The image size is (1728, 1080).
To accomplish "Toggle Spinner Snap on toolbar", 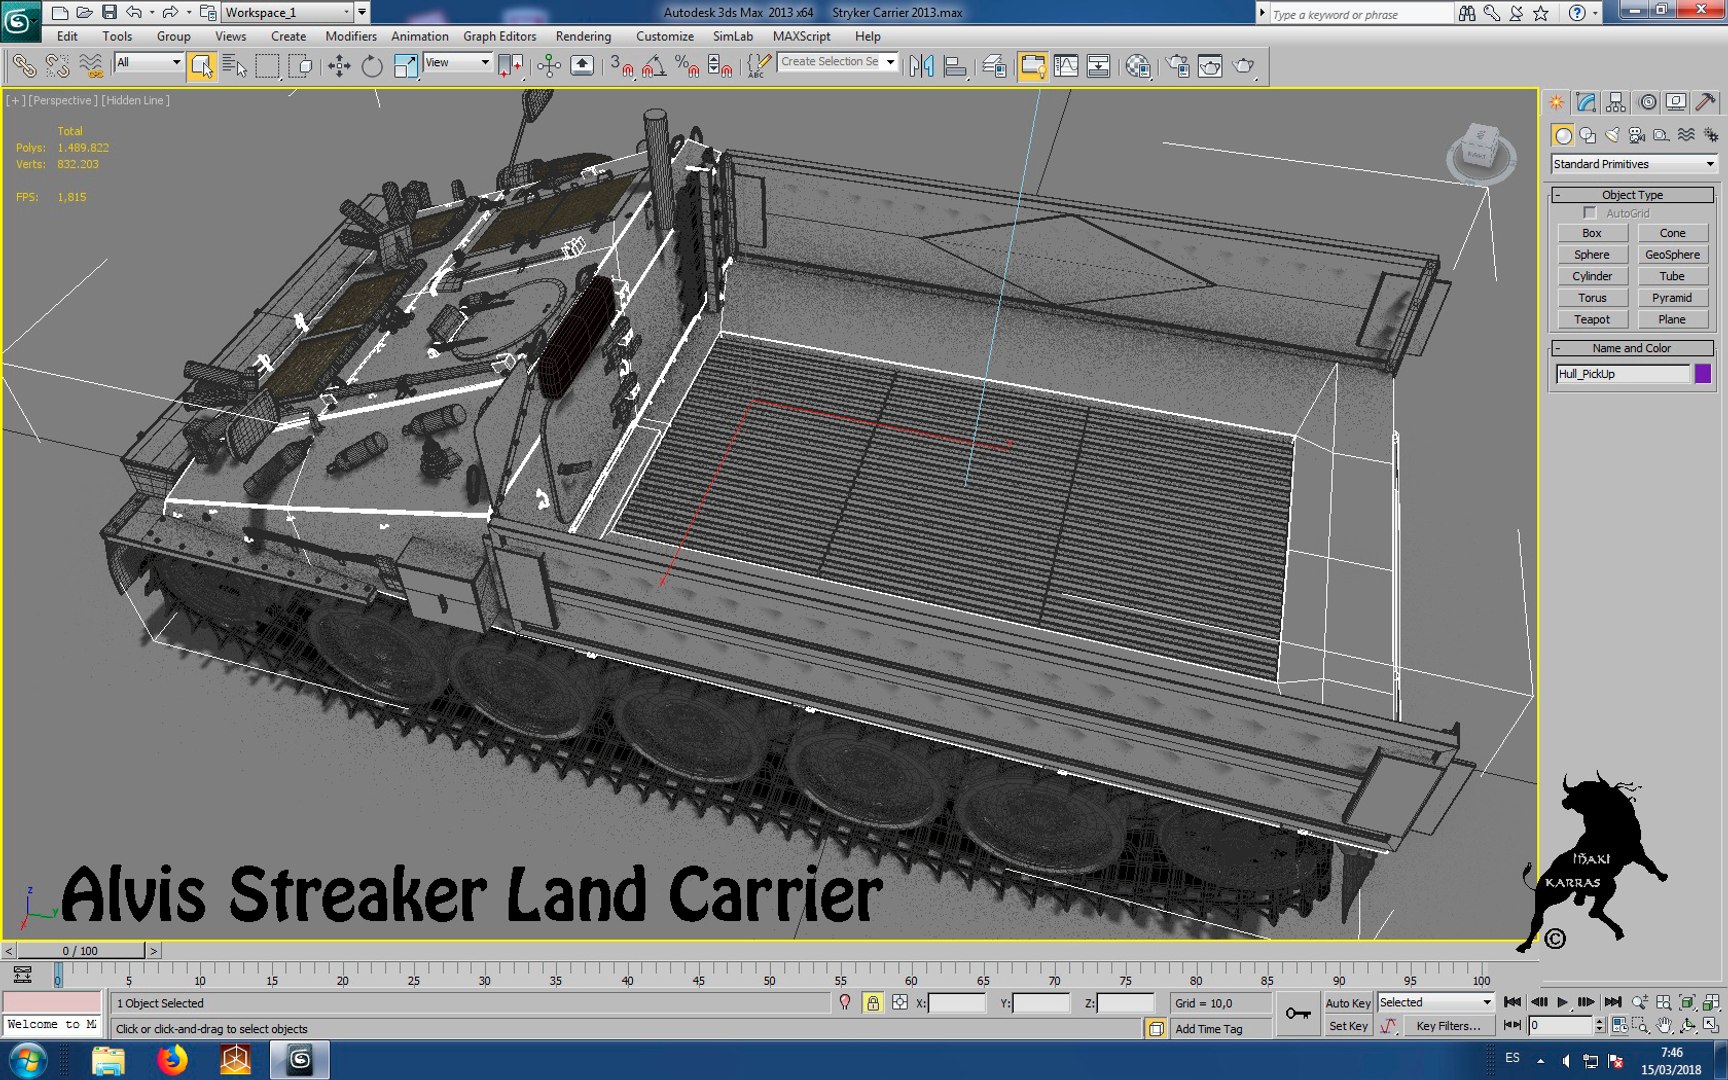I will tap(720, 66).
